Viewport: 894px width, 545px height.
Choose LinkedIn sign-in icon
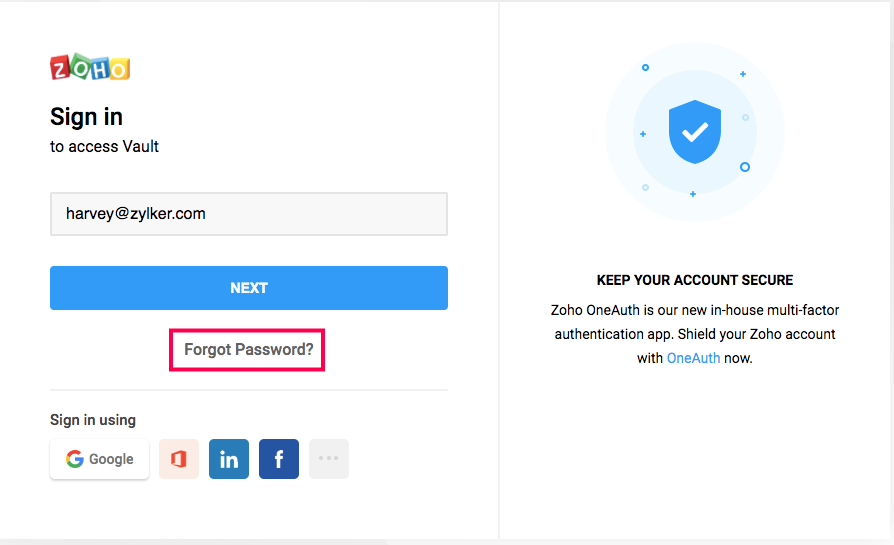229,459
